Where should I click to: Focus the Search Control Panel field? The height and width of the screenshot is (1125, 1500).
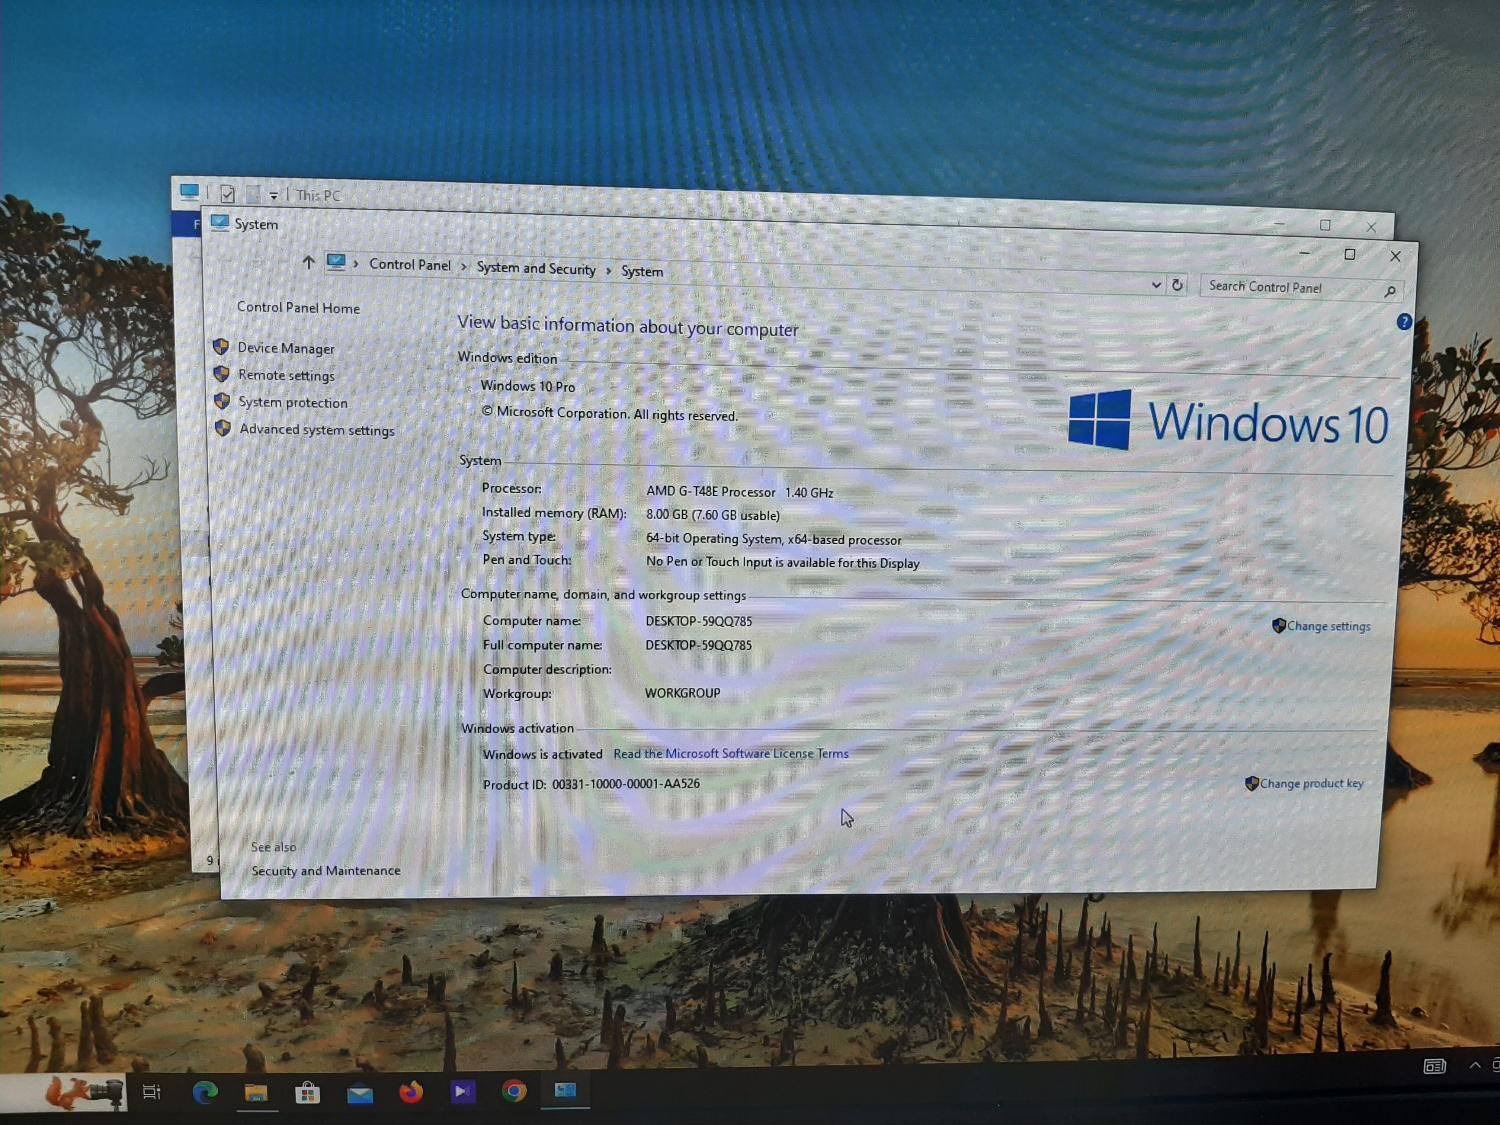pos(1301,288)
